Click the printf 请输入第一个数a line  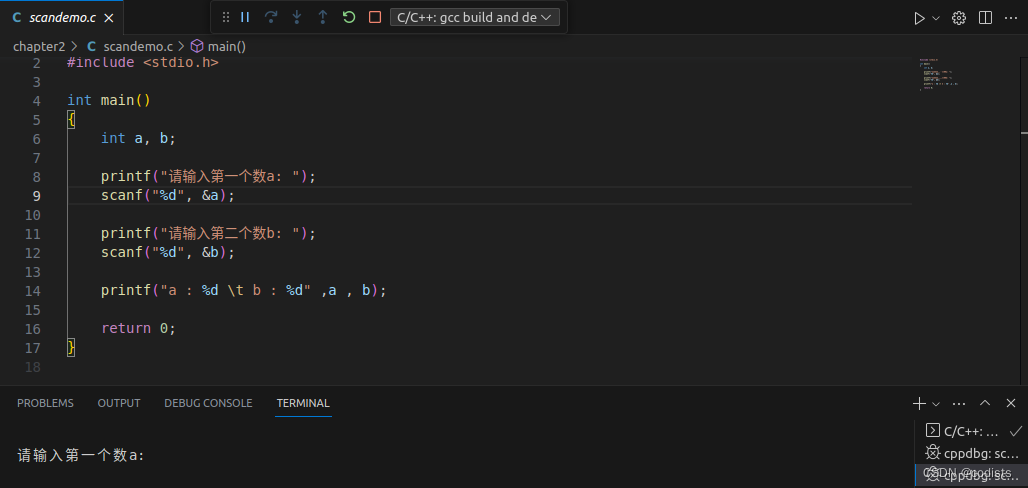[x=208, y=176]
